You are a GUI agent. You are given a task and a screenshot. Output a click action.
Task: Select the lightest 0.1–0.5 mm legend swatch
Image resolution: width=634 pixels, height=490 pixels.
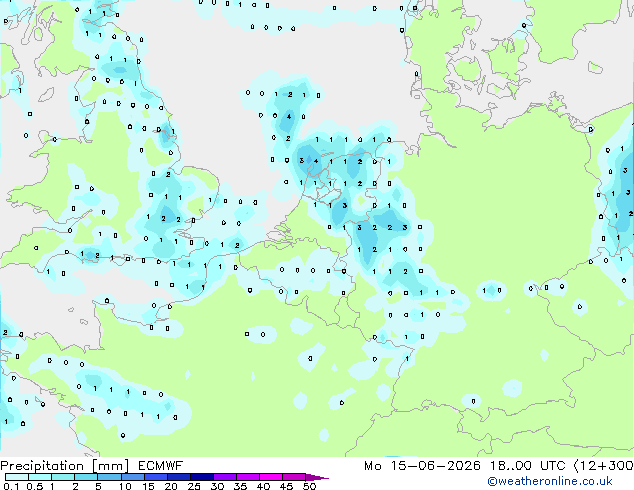(x=17, y=477)
